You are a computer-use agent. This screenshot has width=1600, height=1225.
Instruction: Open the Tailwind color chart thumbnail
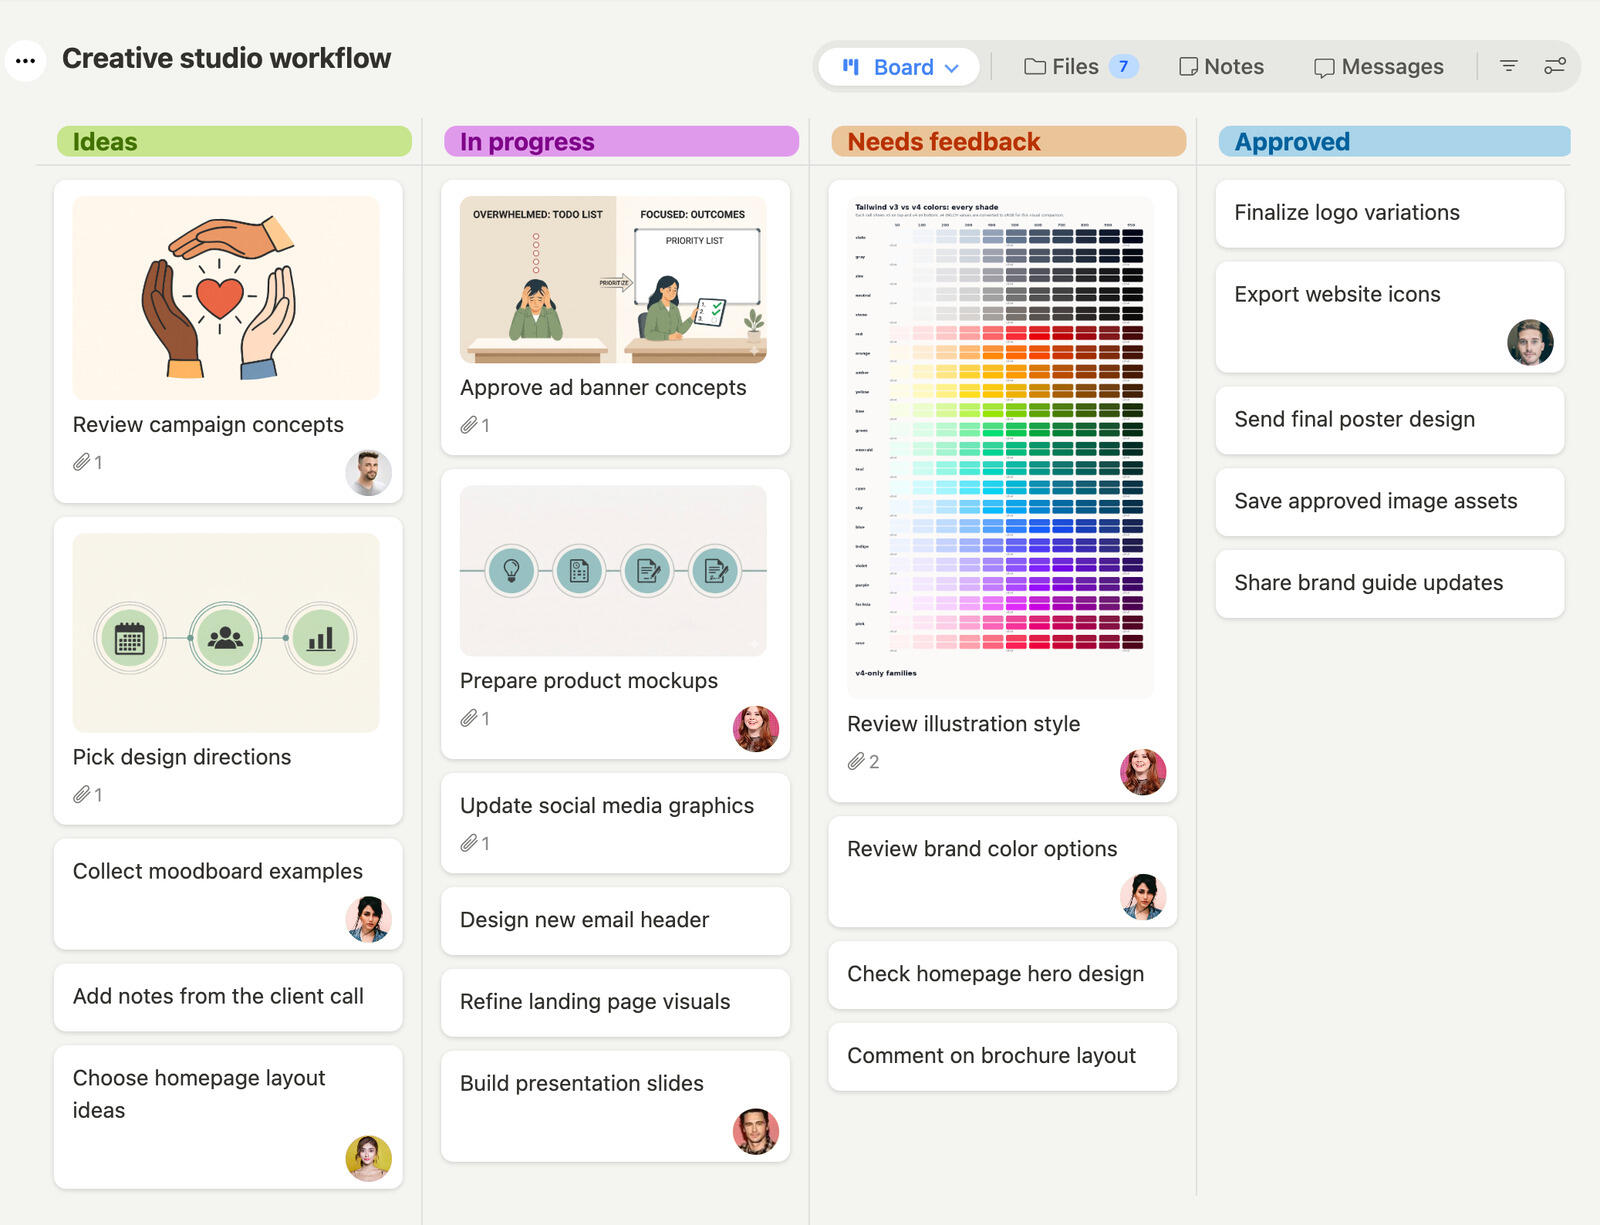coord(1000,447)
